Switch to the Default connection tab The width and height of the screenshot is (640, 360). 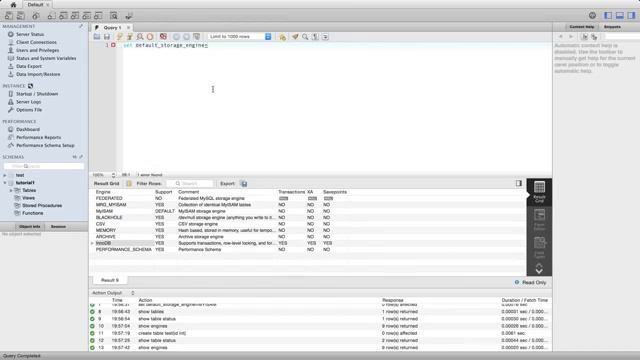(x=36, y=4)
